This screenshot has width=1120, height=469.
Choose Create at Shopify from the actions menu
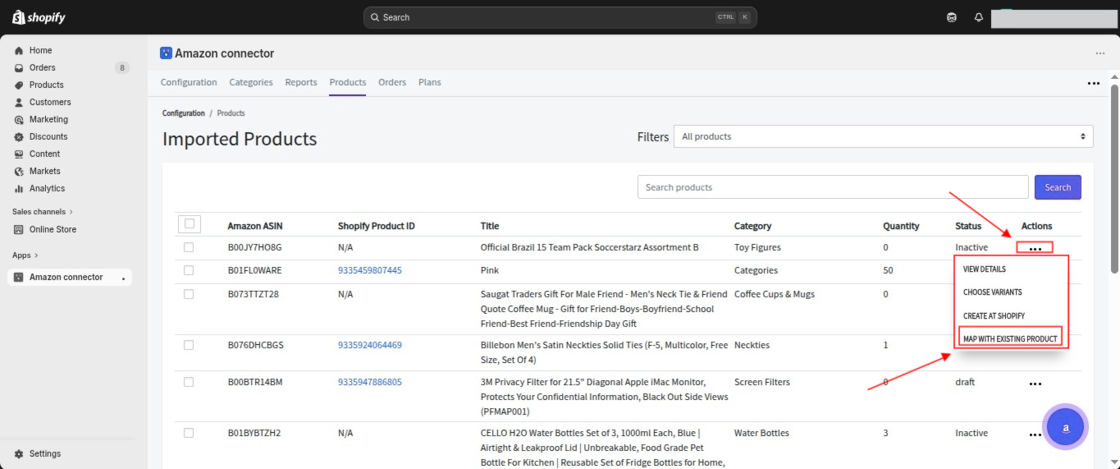pyautogui.click(x=994, y=316)
